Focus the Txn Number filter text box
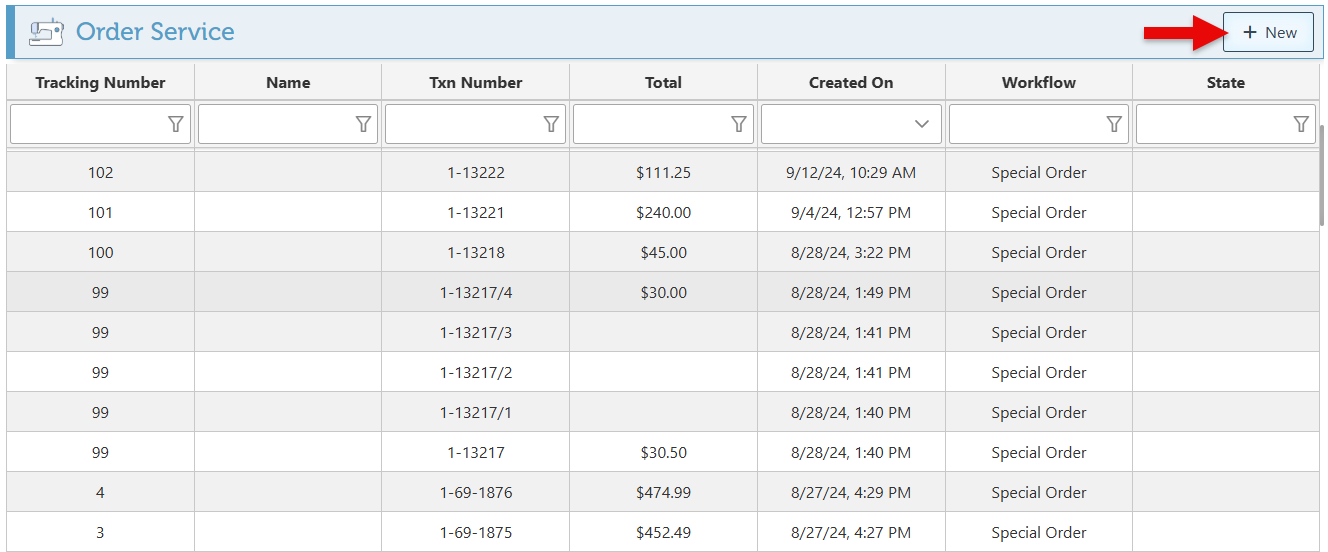This screenshot has height=552, width=1328. pos(464,124)
